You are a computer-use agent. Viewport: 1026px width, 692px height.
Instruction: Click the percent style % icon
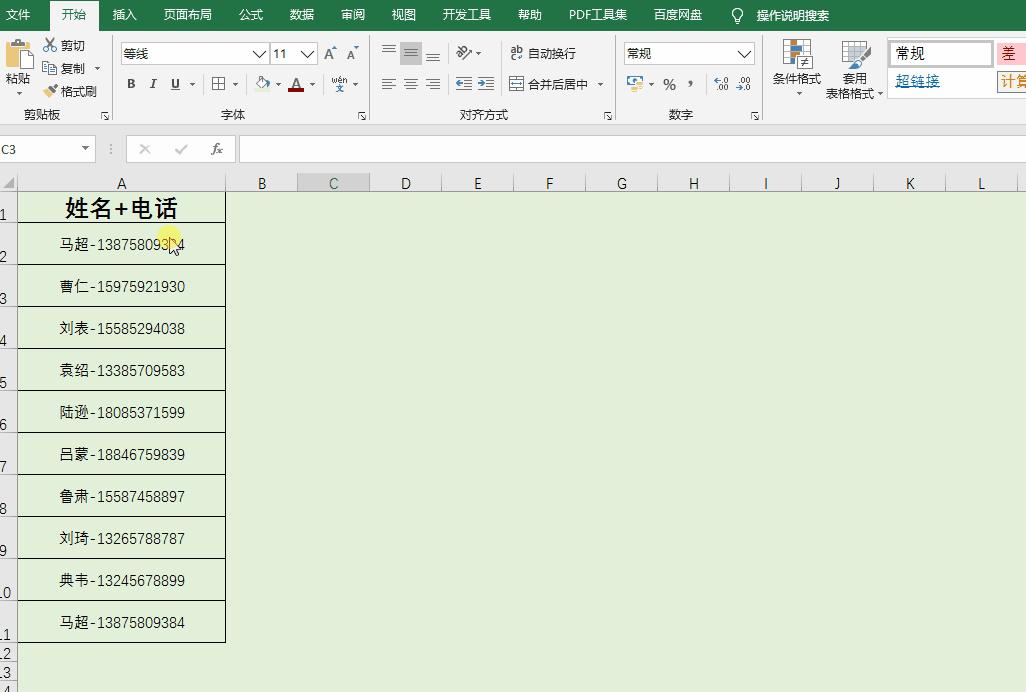click(x=672, y=84)
